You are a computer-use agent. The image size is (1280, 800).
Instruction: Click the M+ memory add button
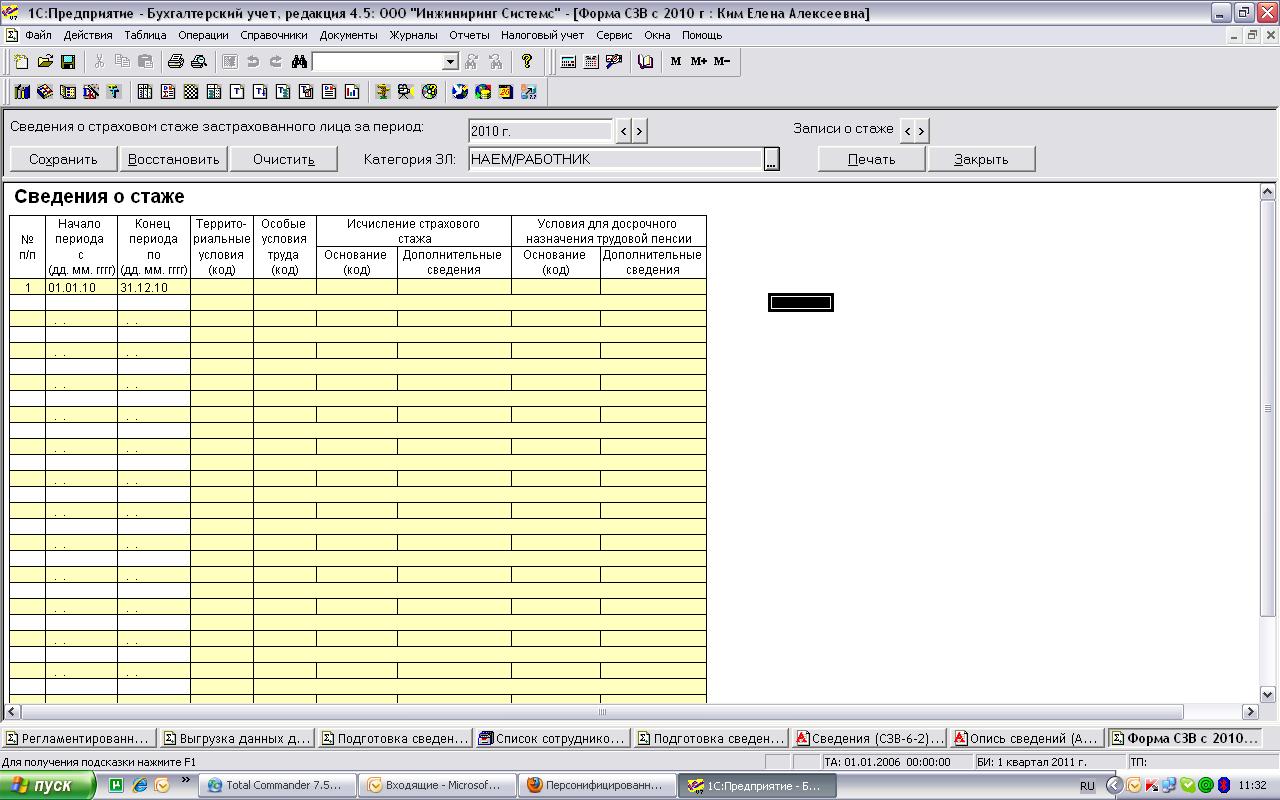click(698, 62)
